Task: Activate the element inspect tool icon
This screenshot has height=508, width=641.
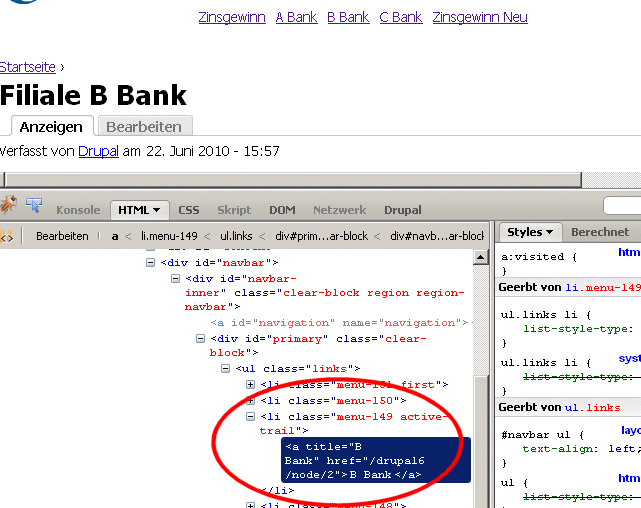Action: (x=34, y=206)
